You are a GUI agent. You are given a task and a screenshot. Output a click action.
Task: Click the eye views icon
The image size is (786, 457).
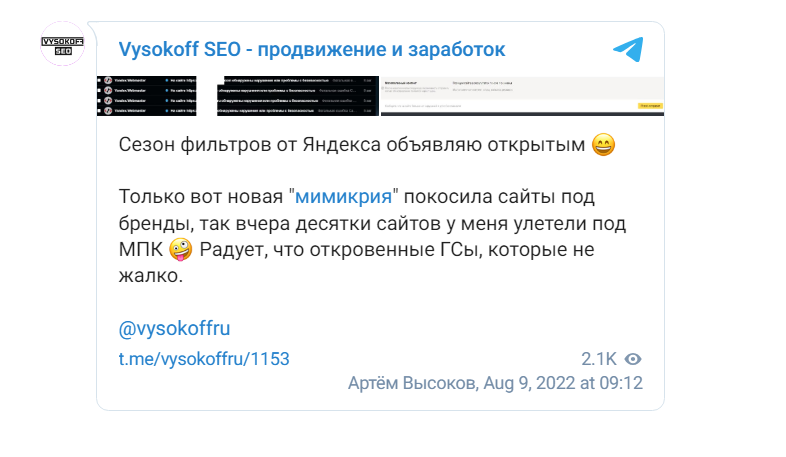click(633, 359)
